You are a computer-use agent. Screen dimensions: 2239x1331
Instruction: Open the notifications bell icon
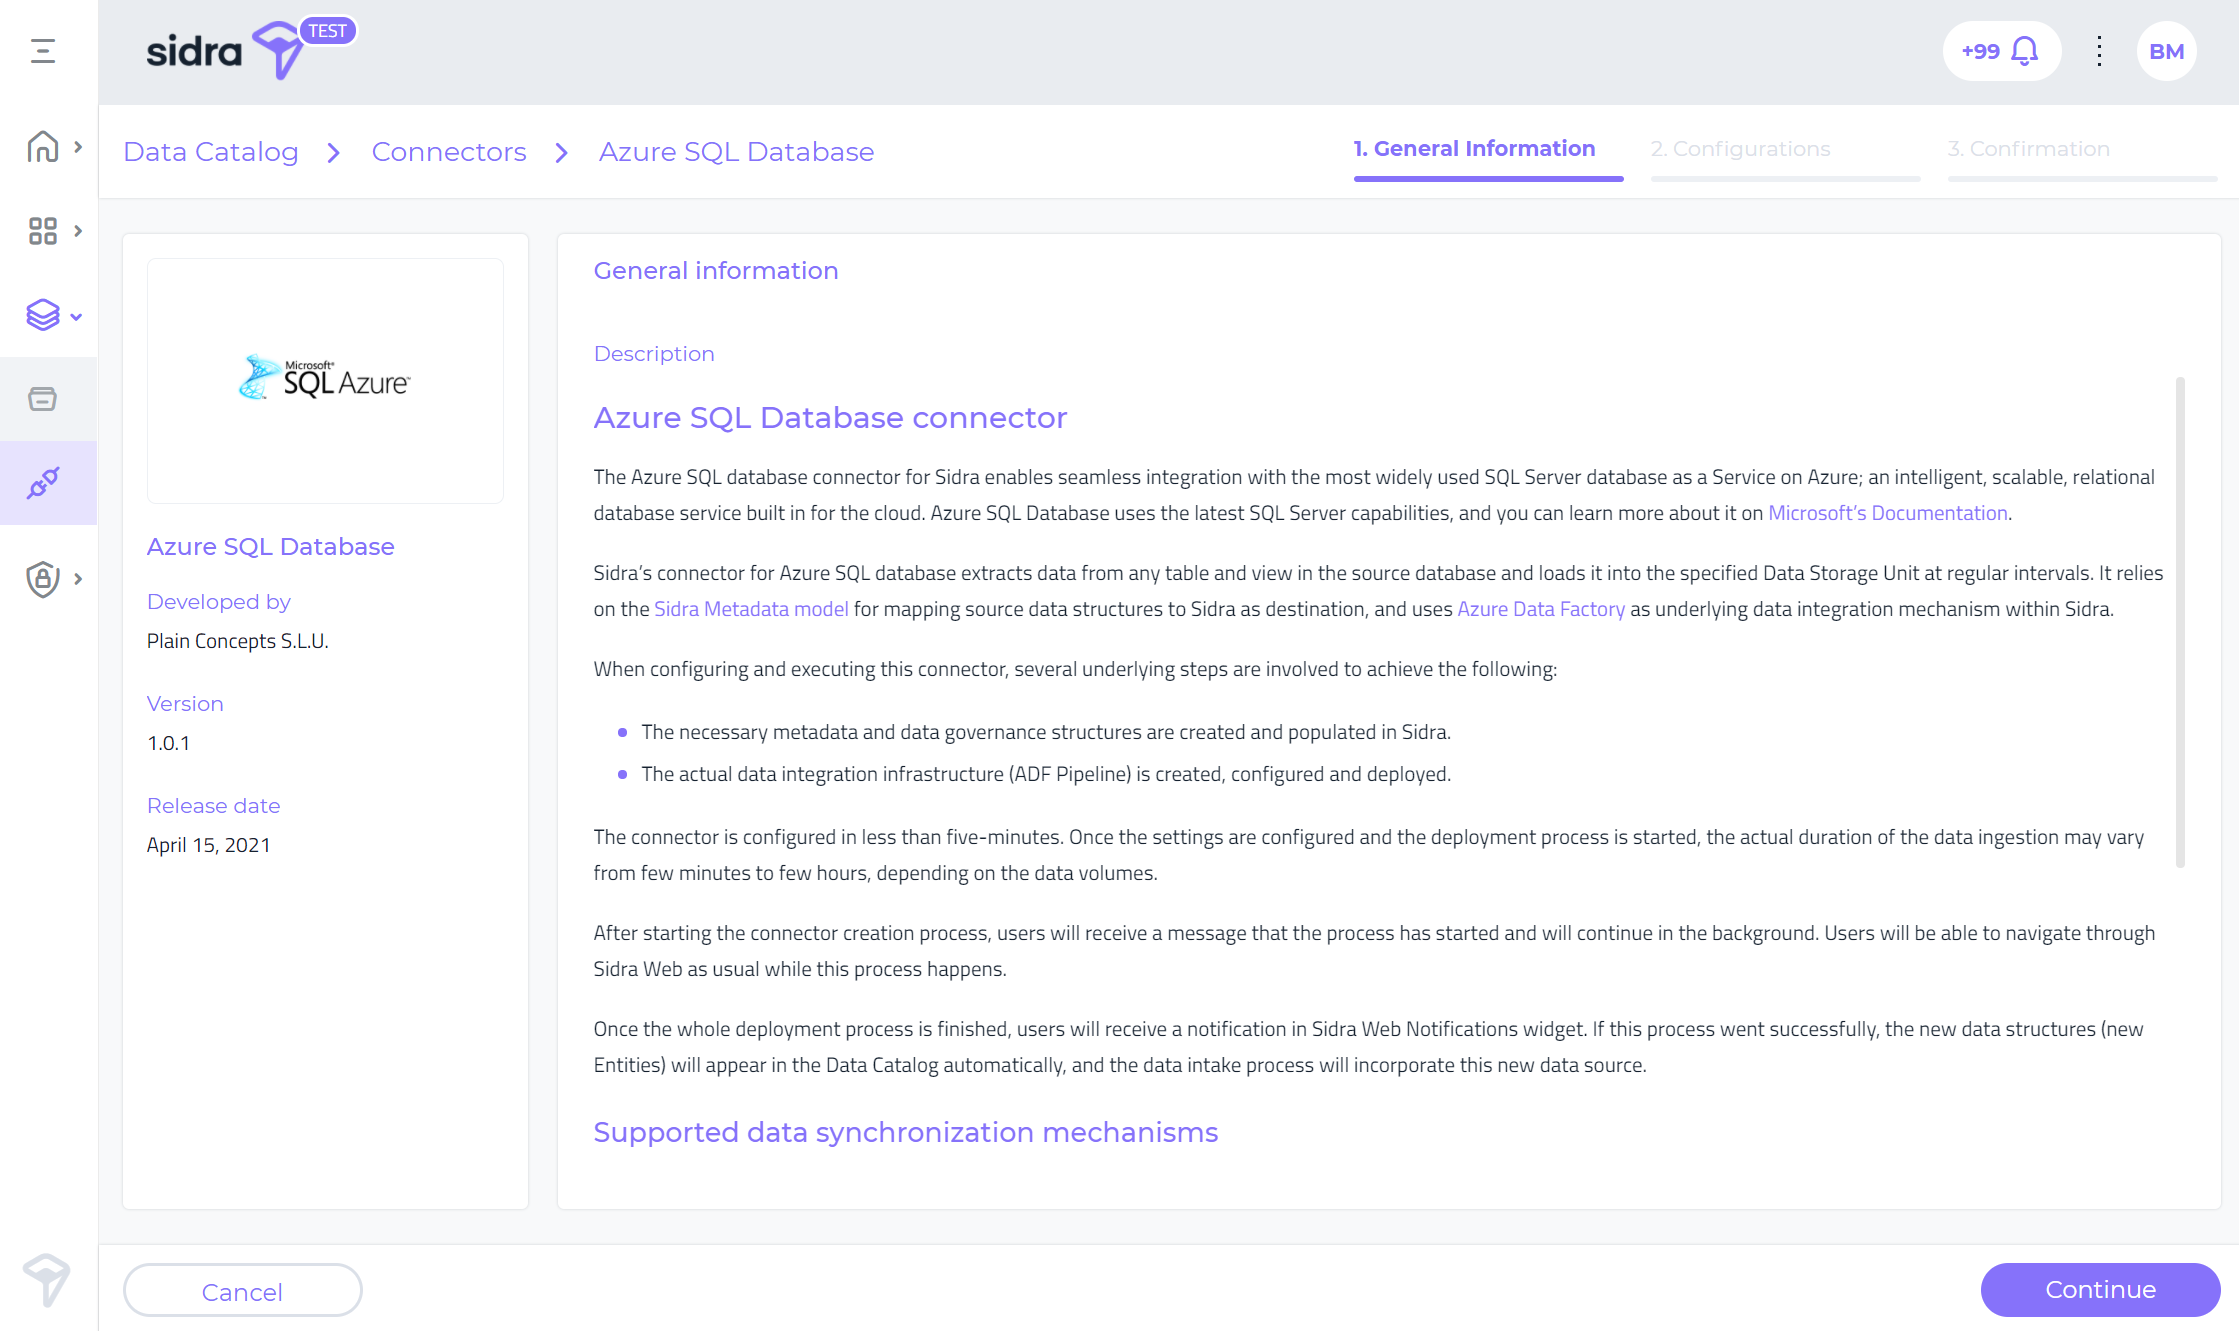[x=2024, y=51]
